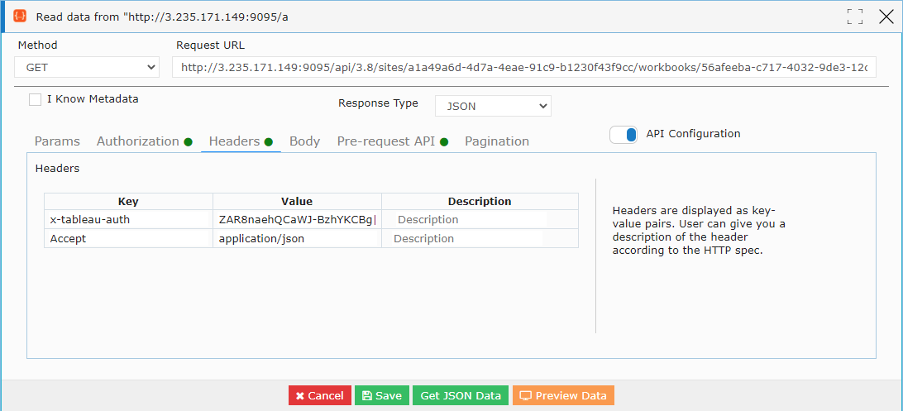Edit the x-tableau-auth header value cell

(x=297, y=220)
